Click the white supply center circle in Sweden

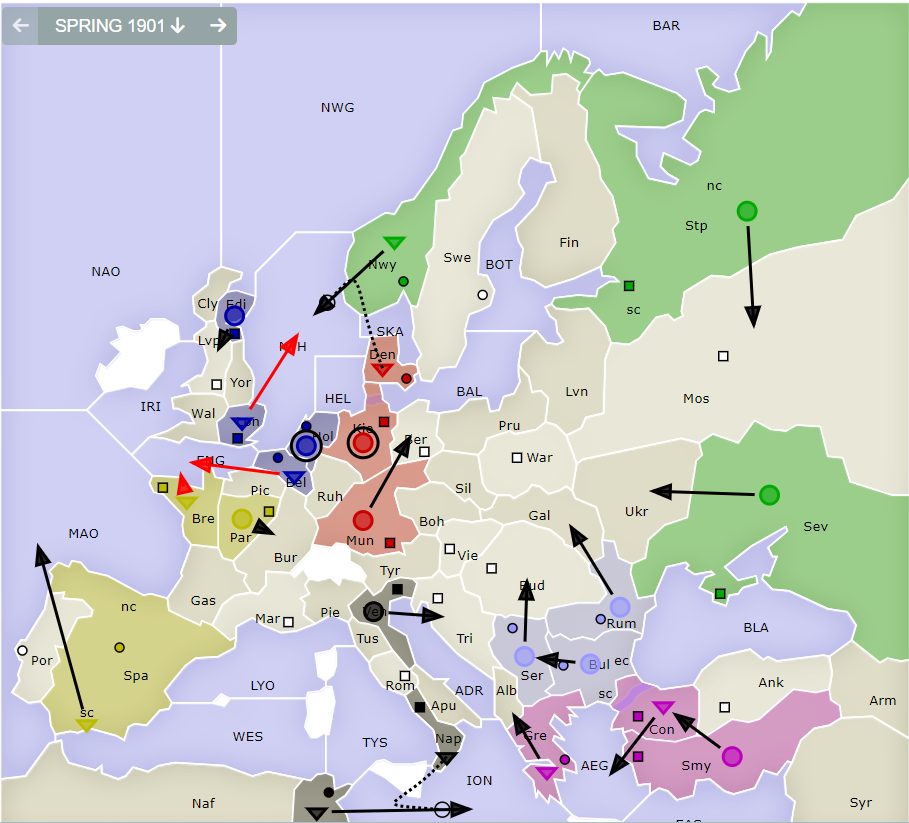tap(482, 295)
